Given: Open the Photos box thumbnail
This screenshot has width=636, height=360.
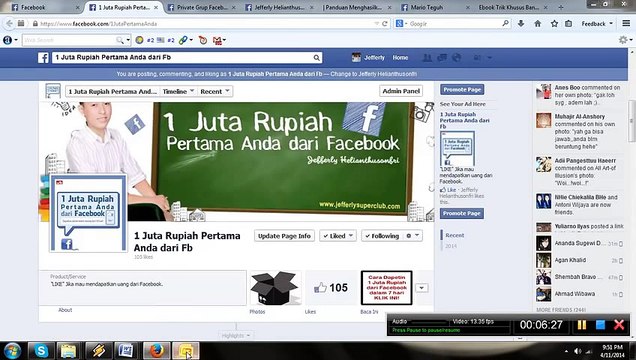Looking at the screenshot, I should pyautogui.click(x=275, y=288).
